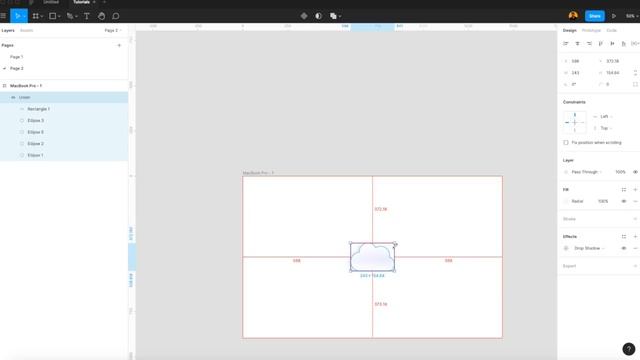The width and height of the screenshot is (640, 360).
Task: Switch to the Code tab
Action: (611, 30)
